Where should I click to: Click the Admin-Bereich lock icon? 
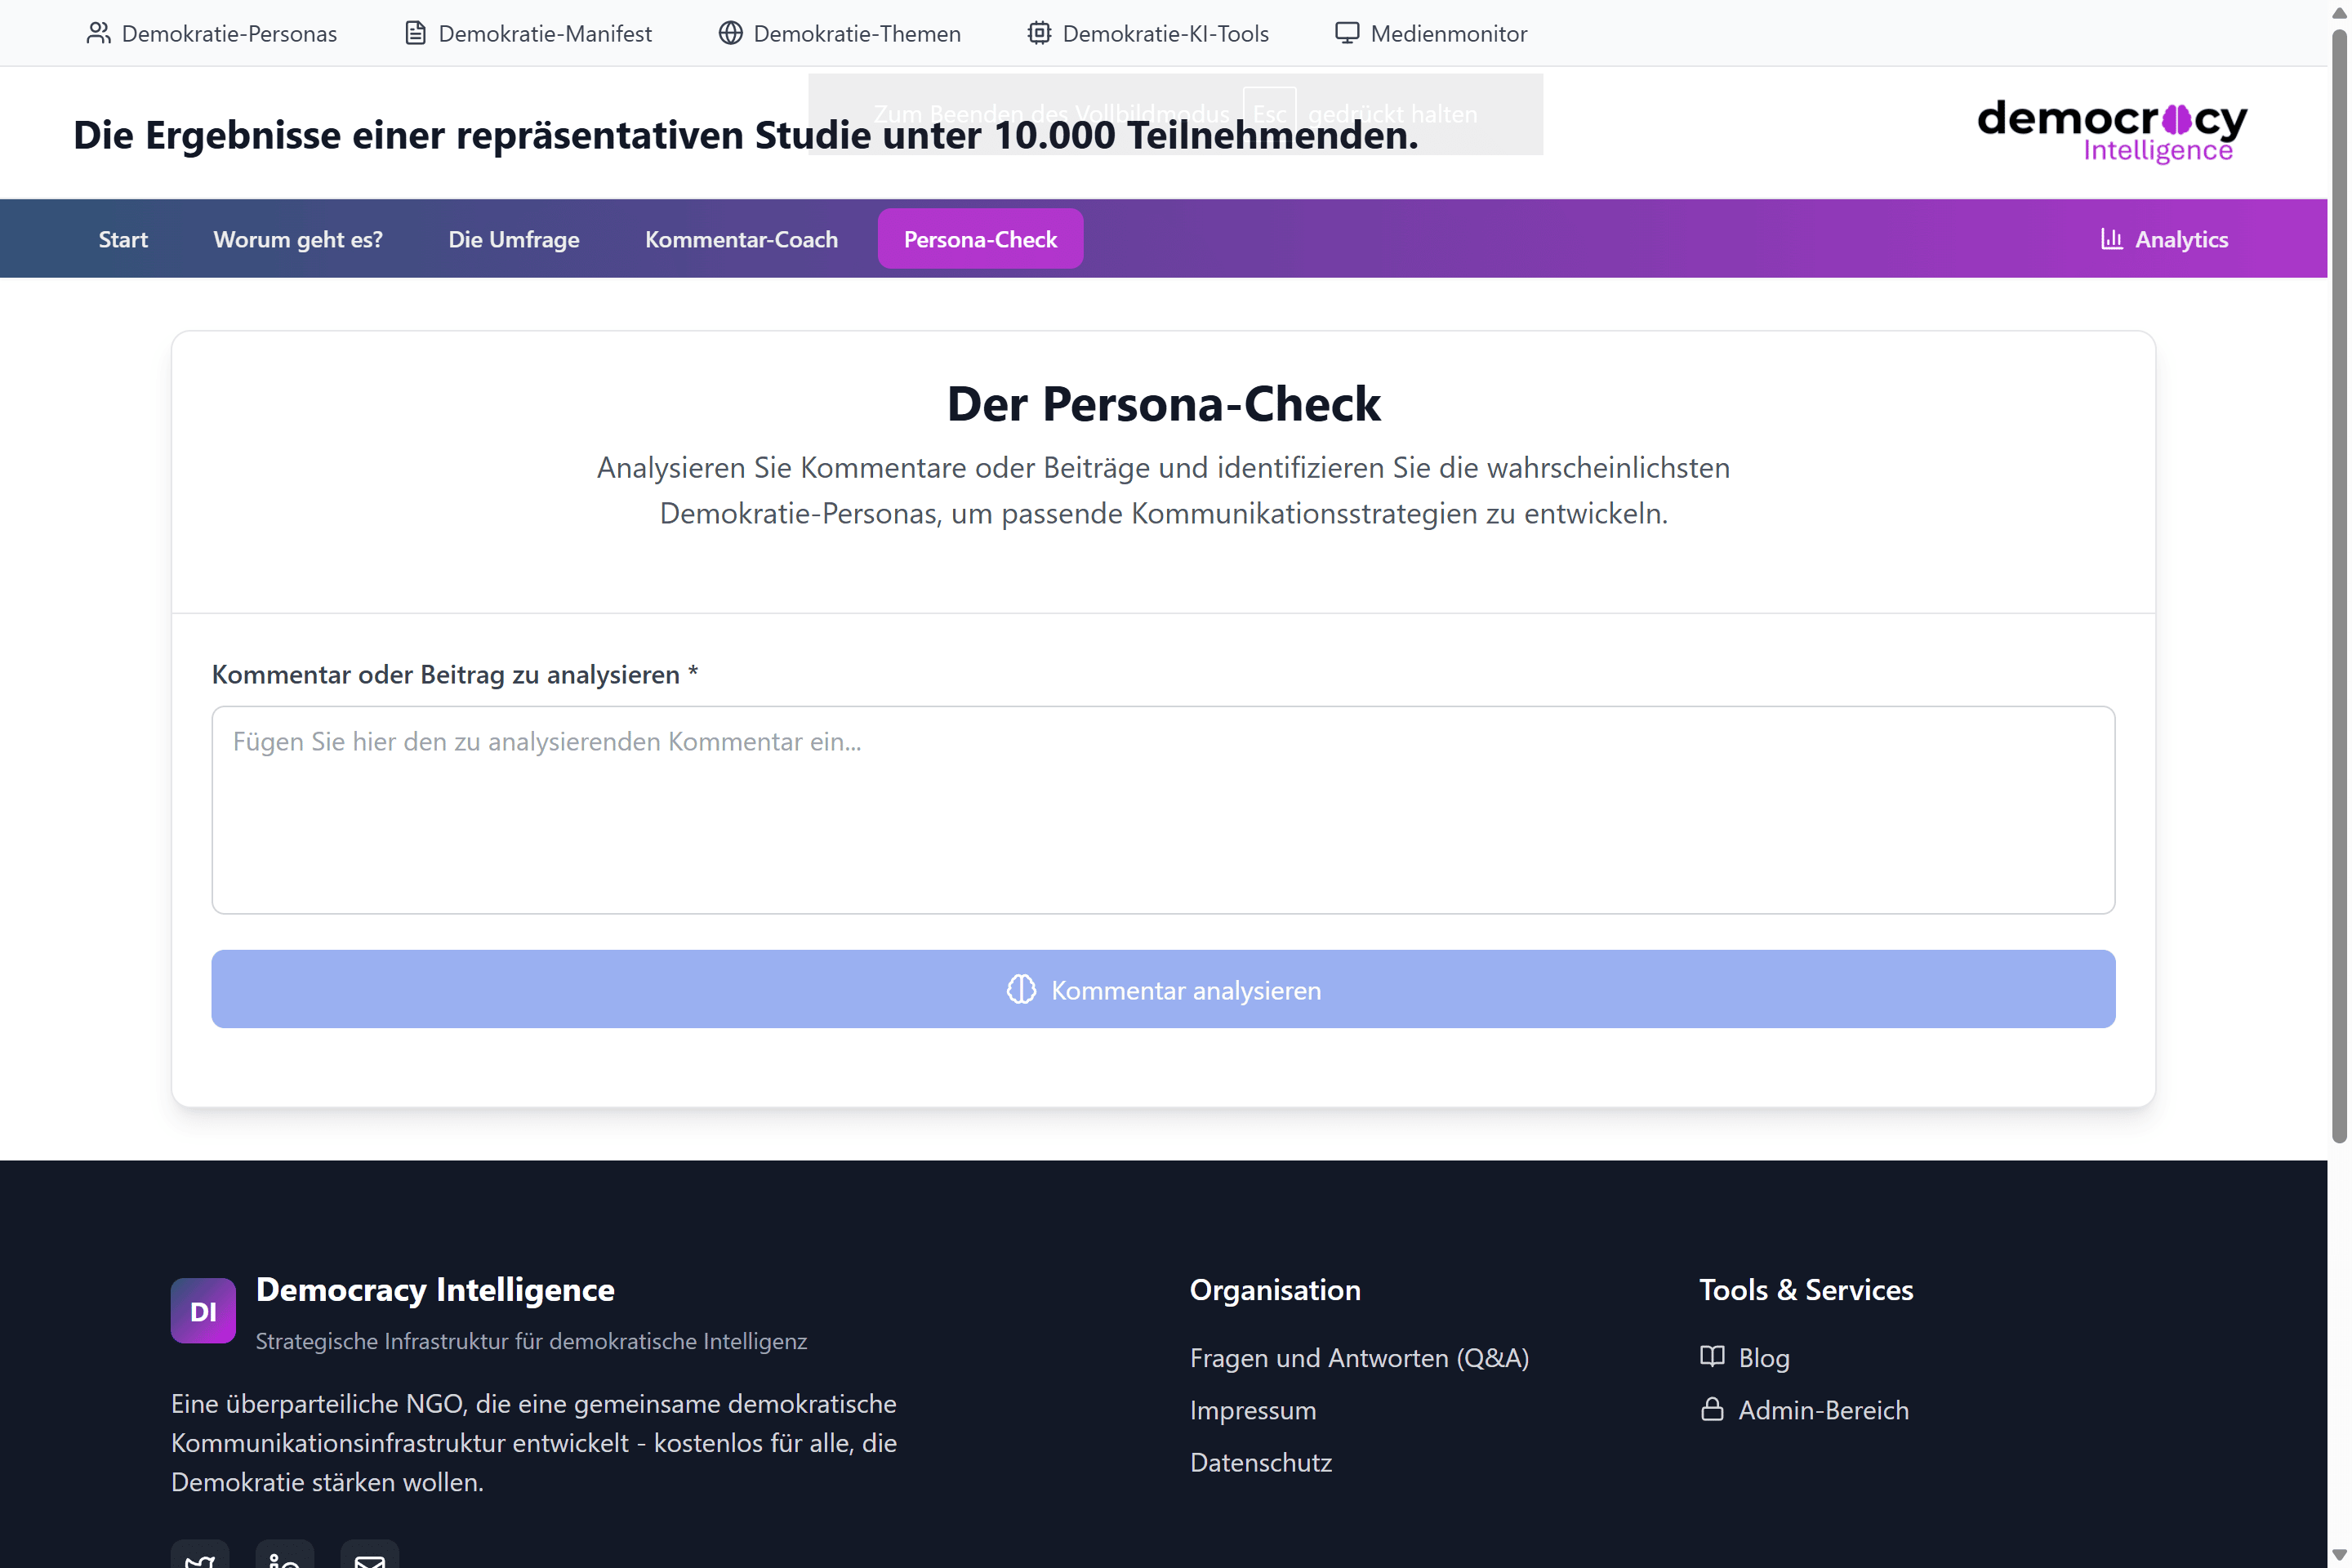[x=1712, y=1409]
